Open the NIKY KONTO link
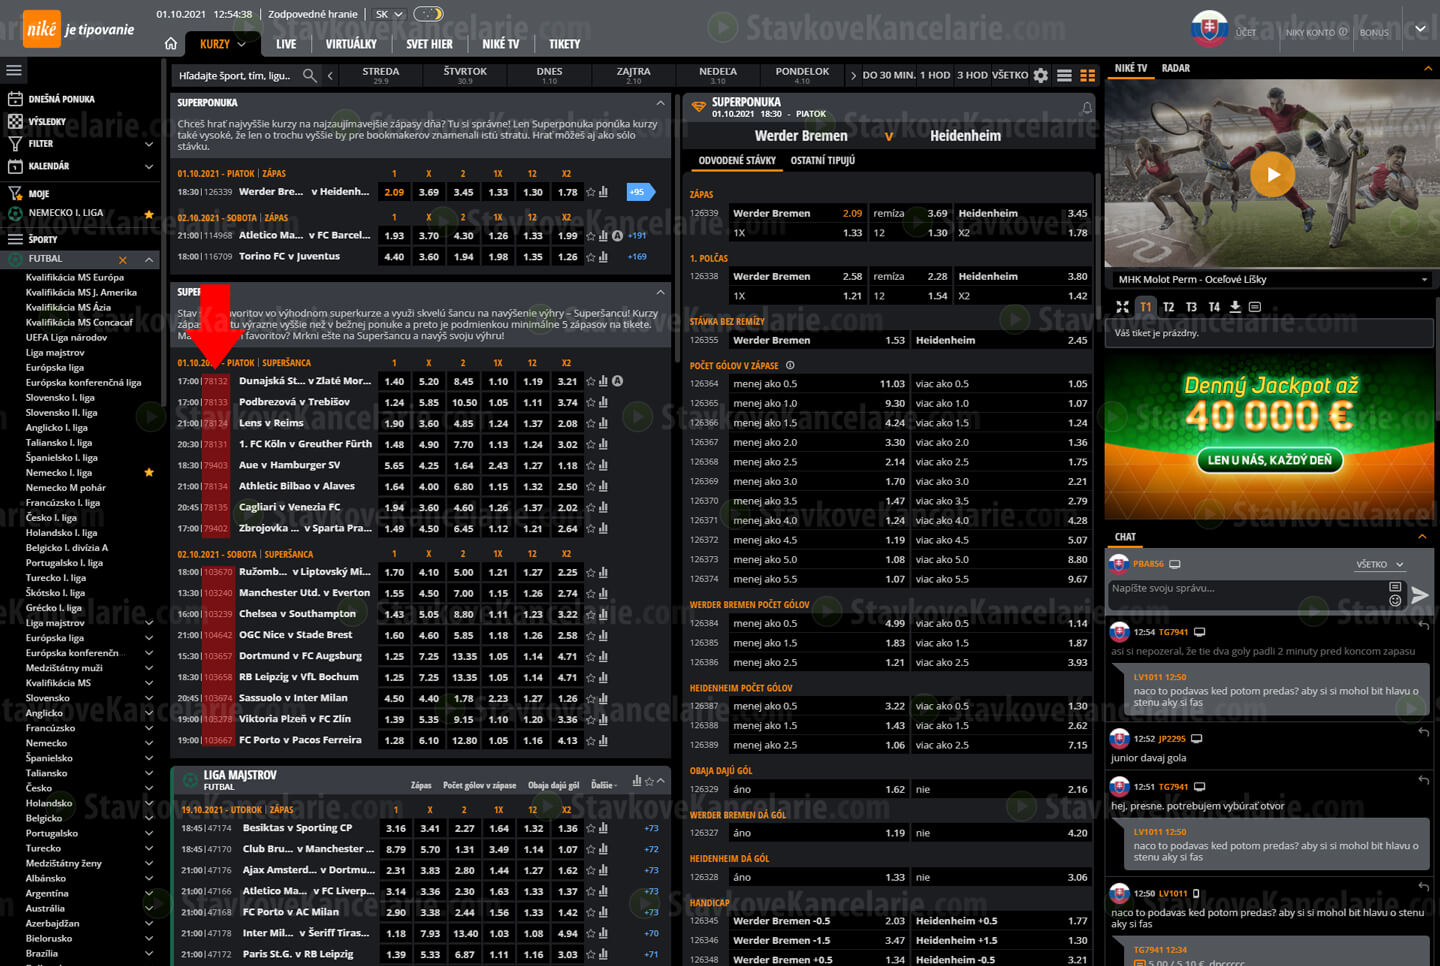1440x966 pixels. click(1316, 32)
